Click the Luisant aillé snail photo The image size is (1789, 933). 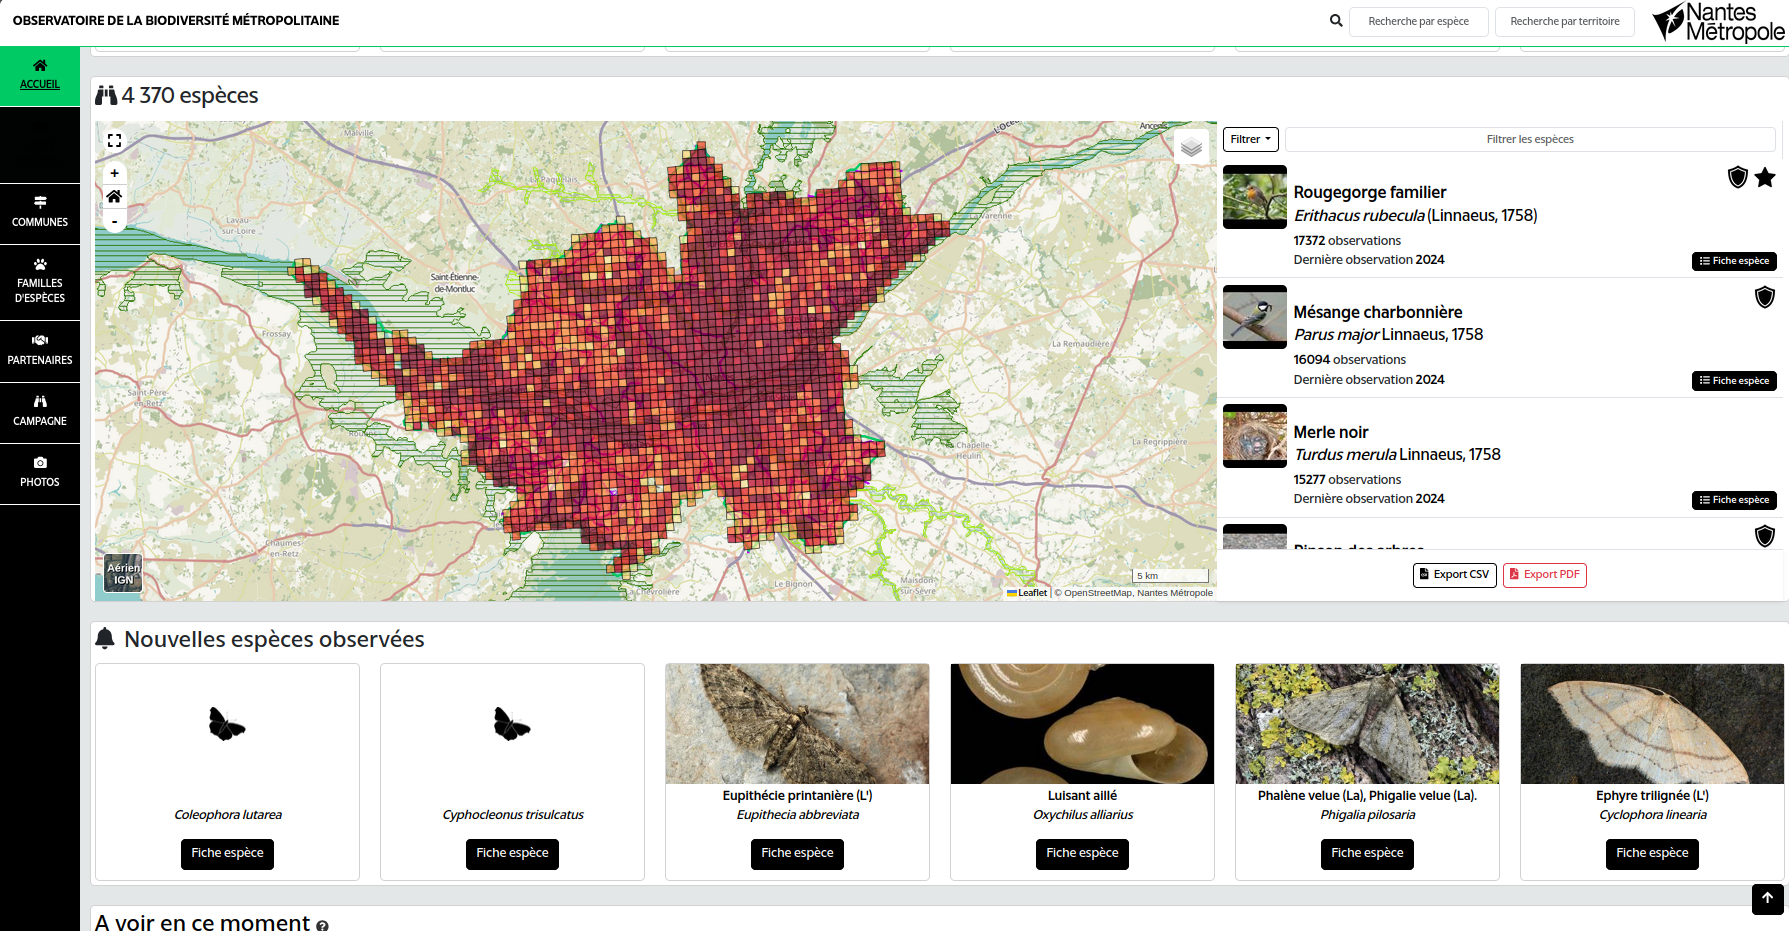tap(1082, 724)
